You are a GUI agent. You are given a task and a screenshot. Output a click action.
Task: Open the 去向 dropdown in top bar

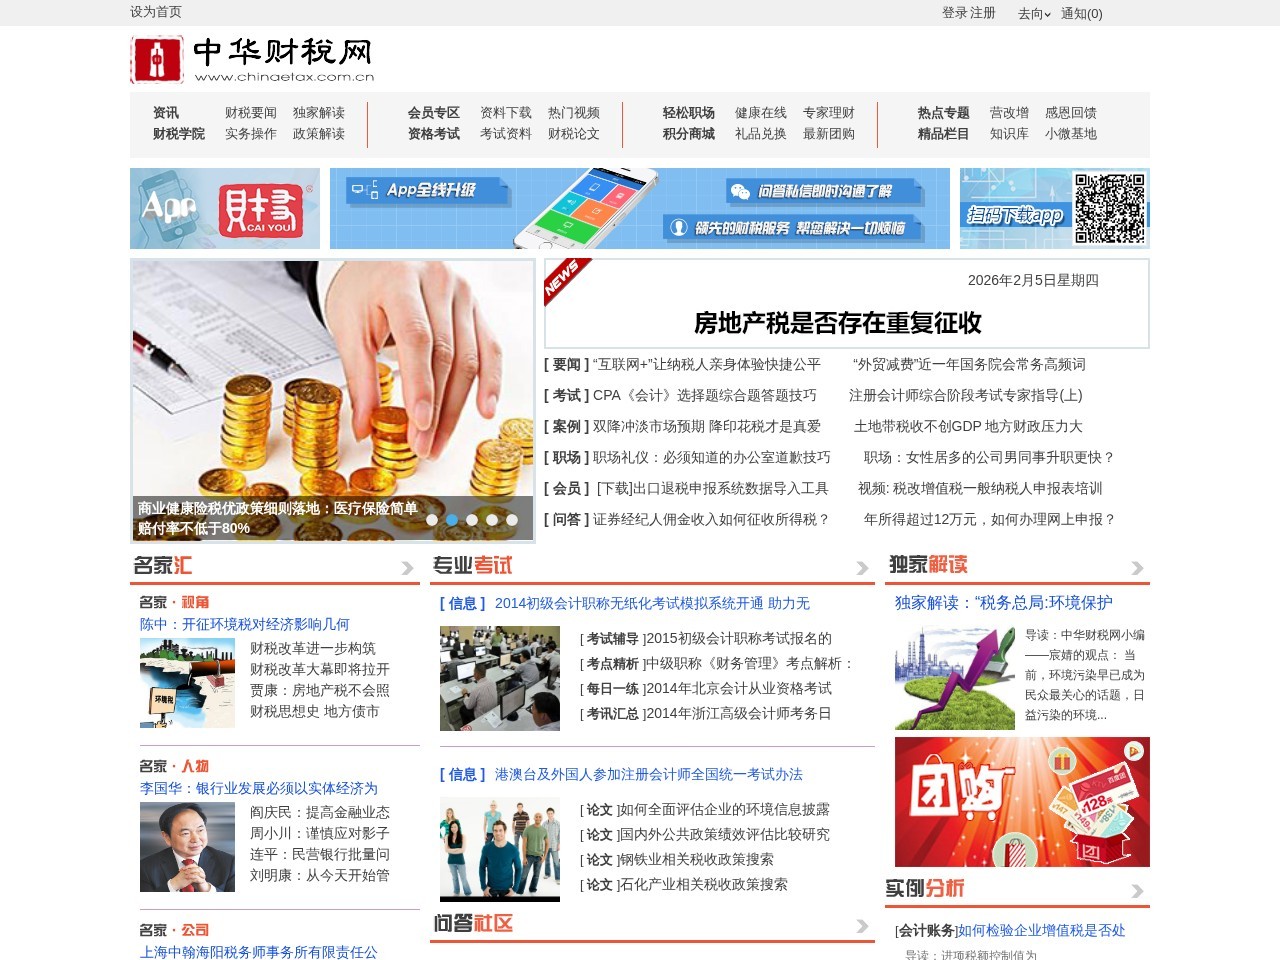pyautogui.click(x=1034, y=14)
